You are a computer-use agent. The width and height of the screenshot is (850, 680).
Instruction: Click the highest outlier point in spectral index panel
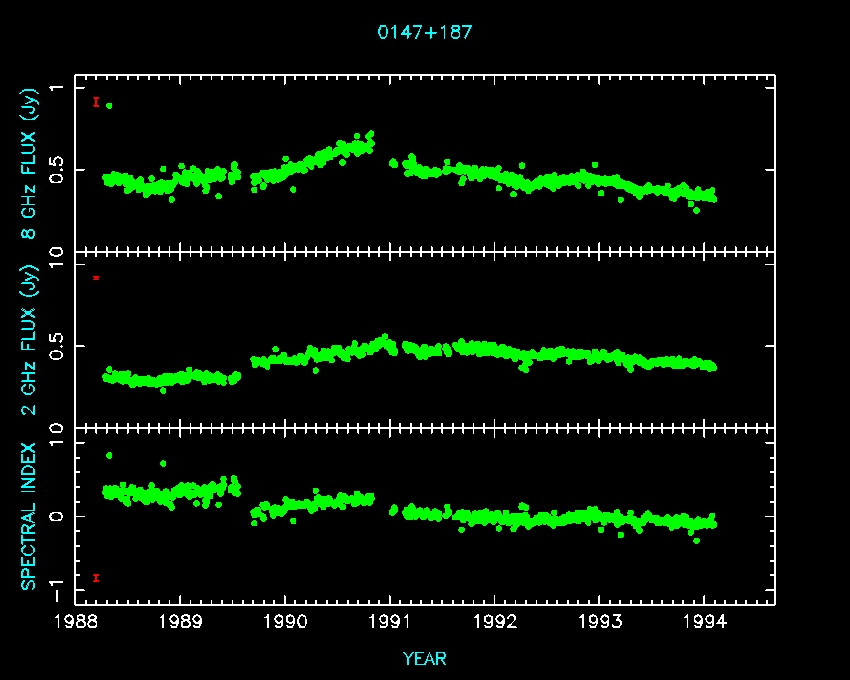click(x=109, y=455)
